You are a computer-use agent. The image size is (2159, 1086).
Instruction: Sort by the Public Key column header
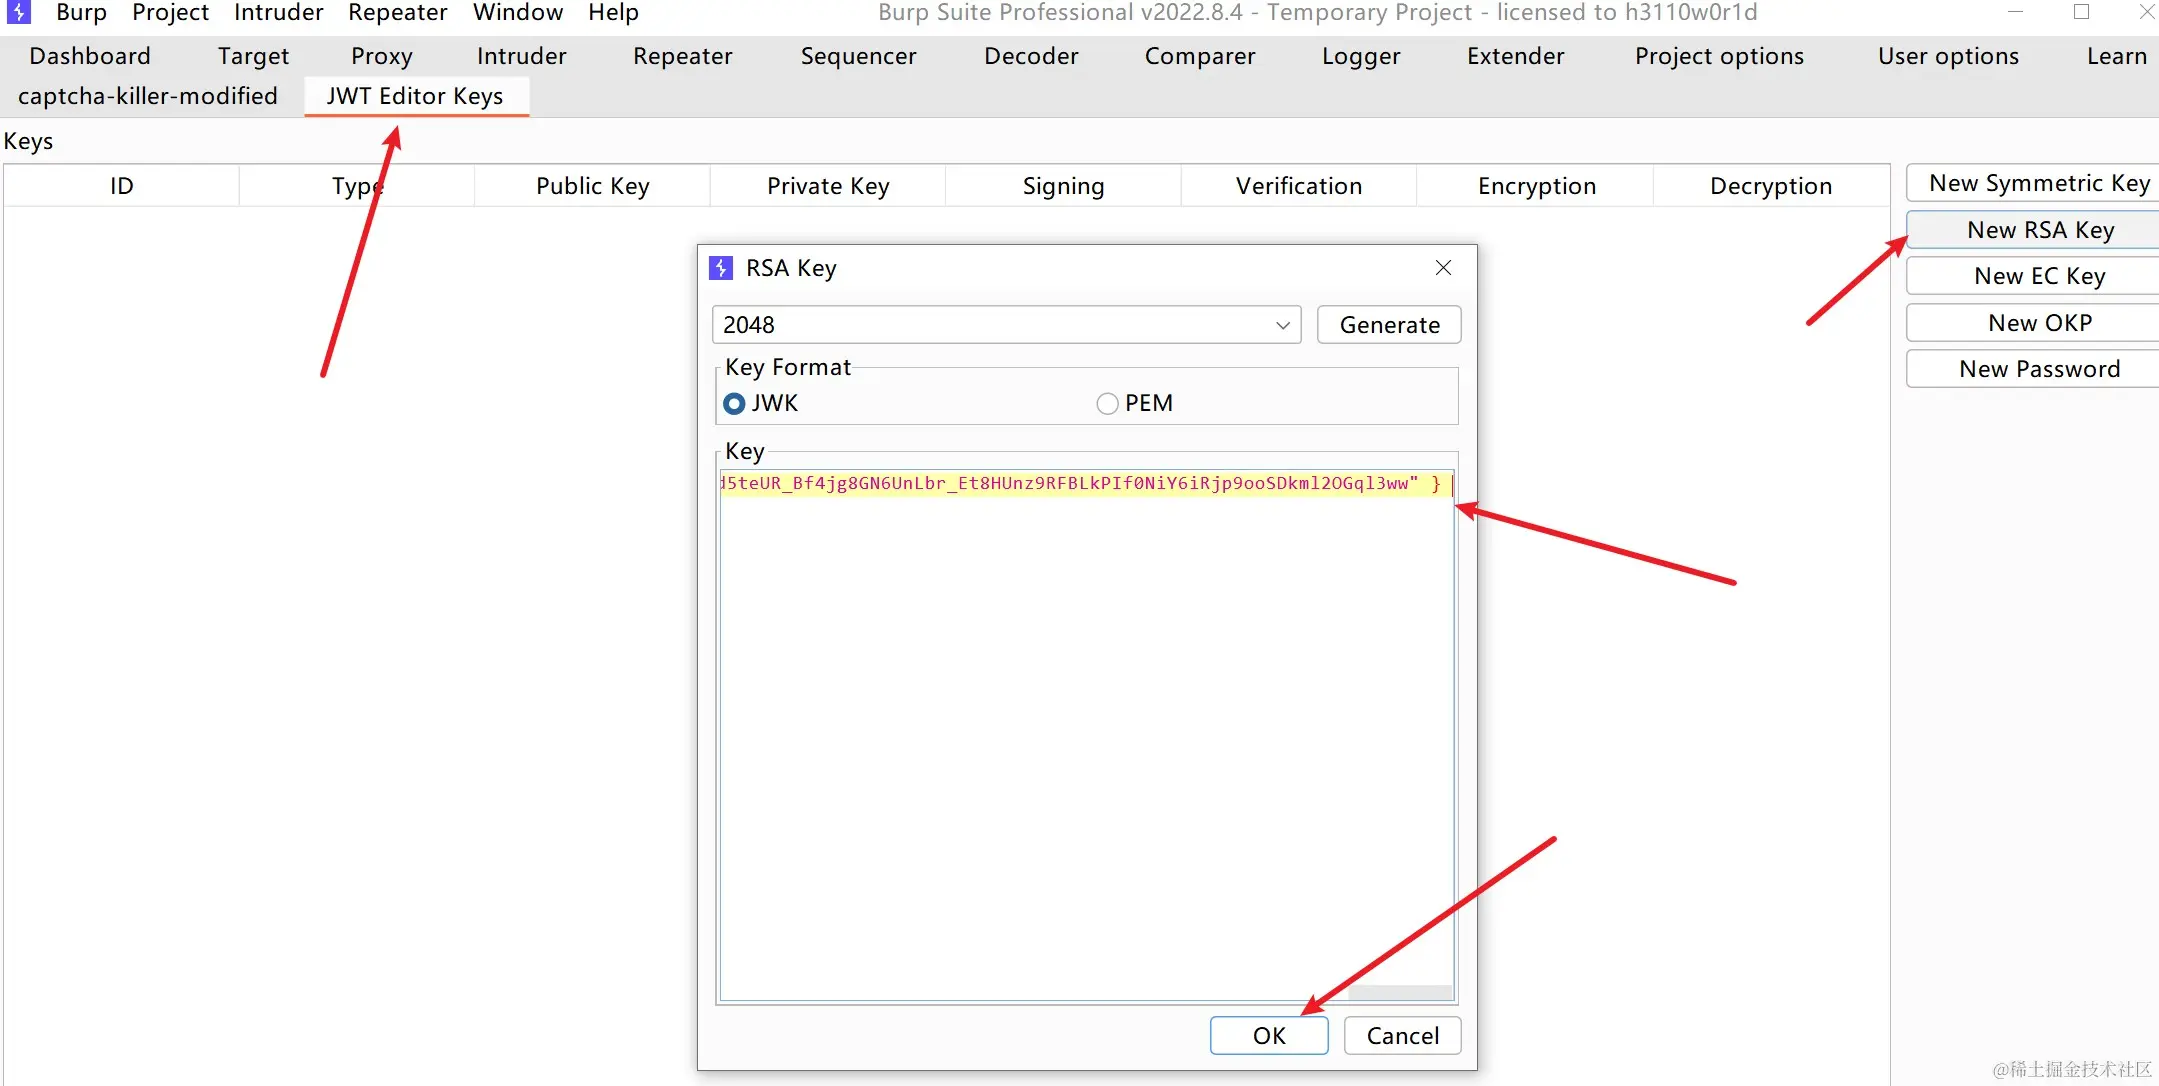click(x=592, y=186)
